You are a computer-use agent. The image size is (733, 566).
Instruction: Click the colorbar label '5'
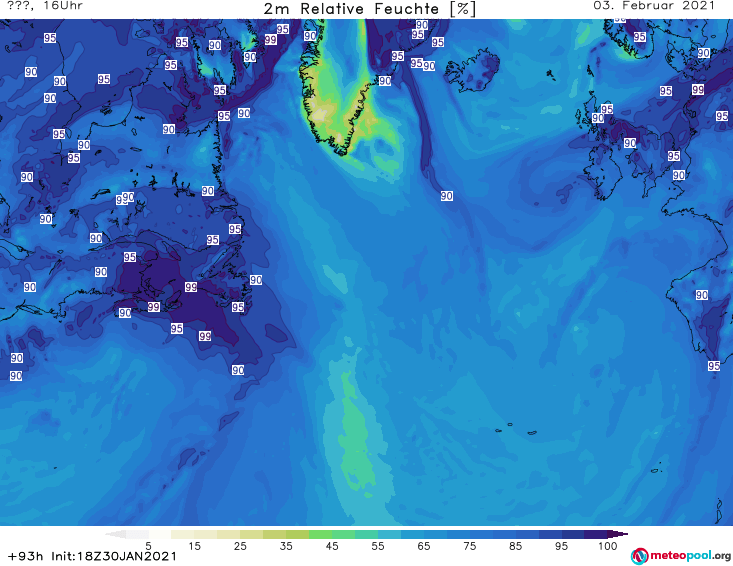point(148,545)
